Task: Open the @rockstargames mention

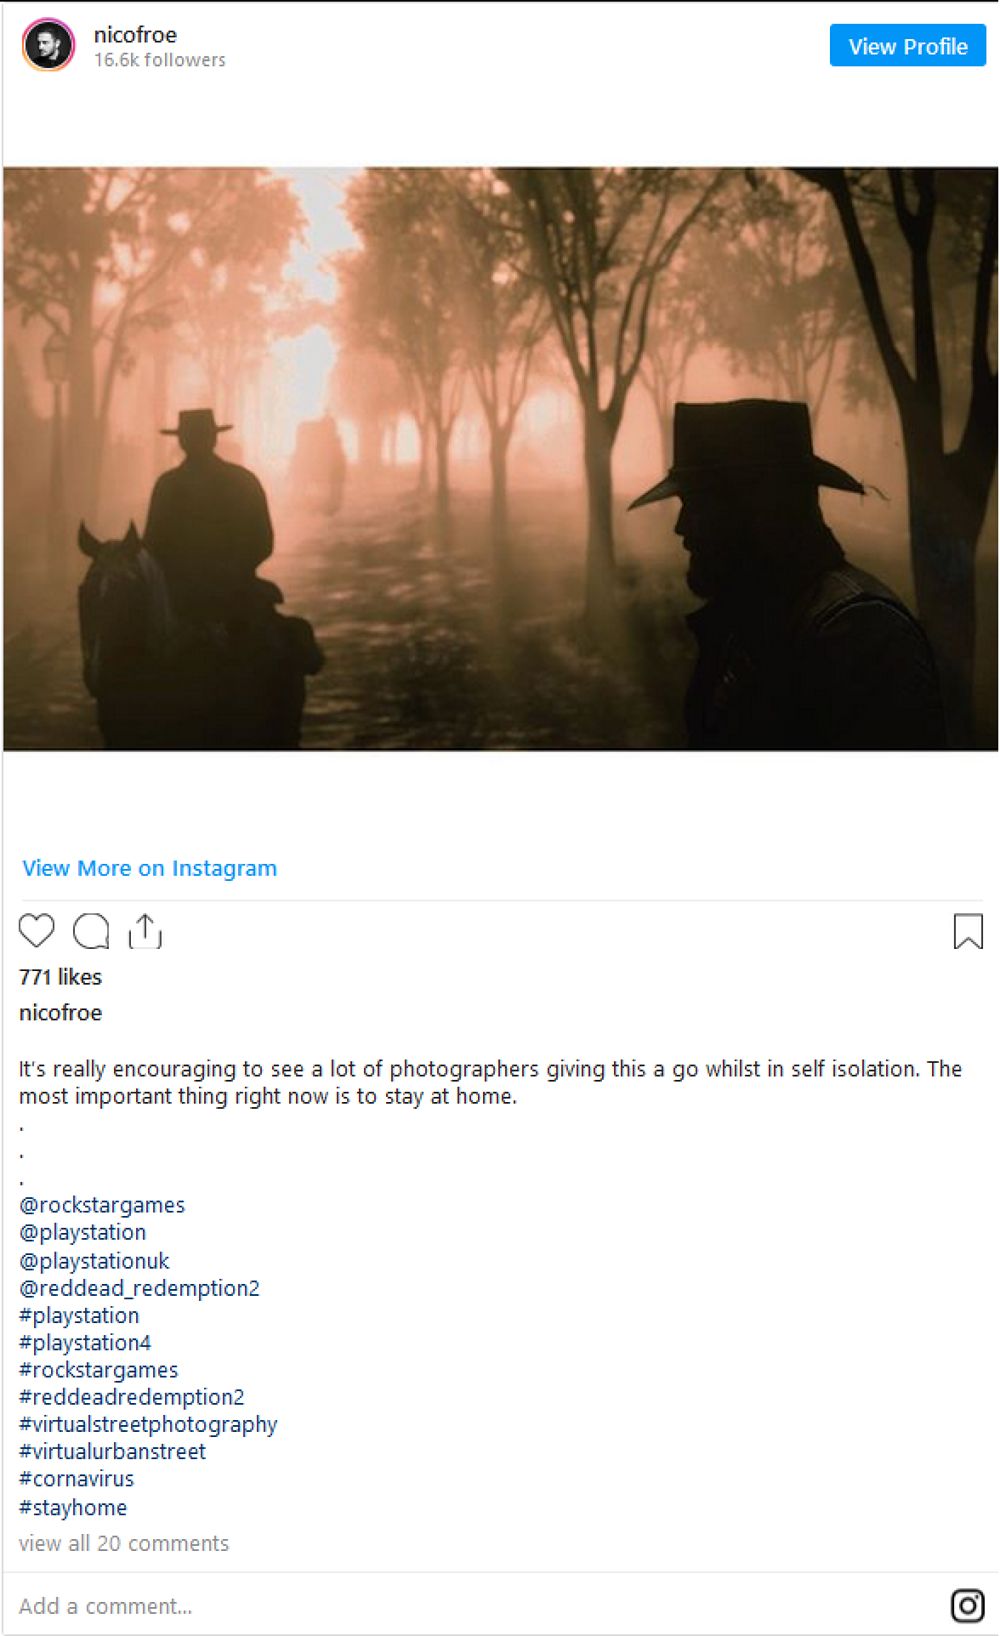Action: tap(102, 1205)
